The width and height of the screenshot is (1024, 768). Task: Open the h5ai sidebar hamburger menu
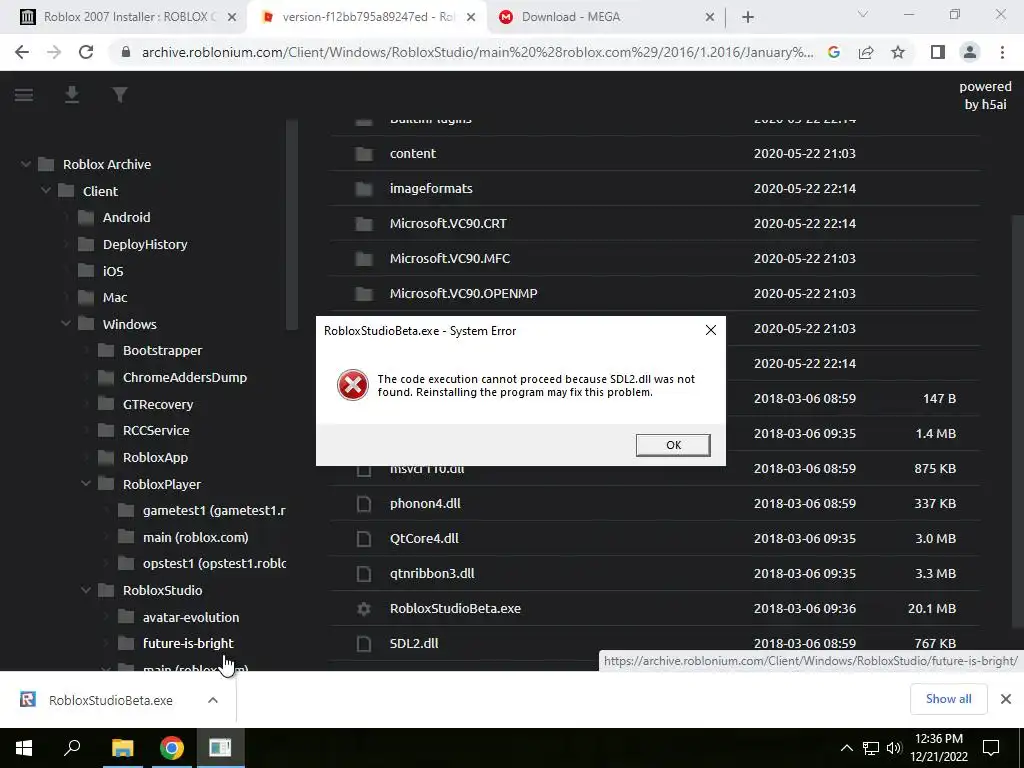tap(24, 95)
